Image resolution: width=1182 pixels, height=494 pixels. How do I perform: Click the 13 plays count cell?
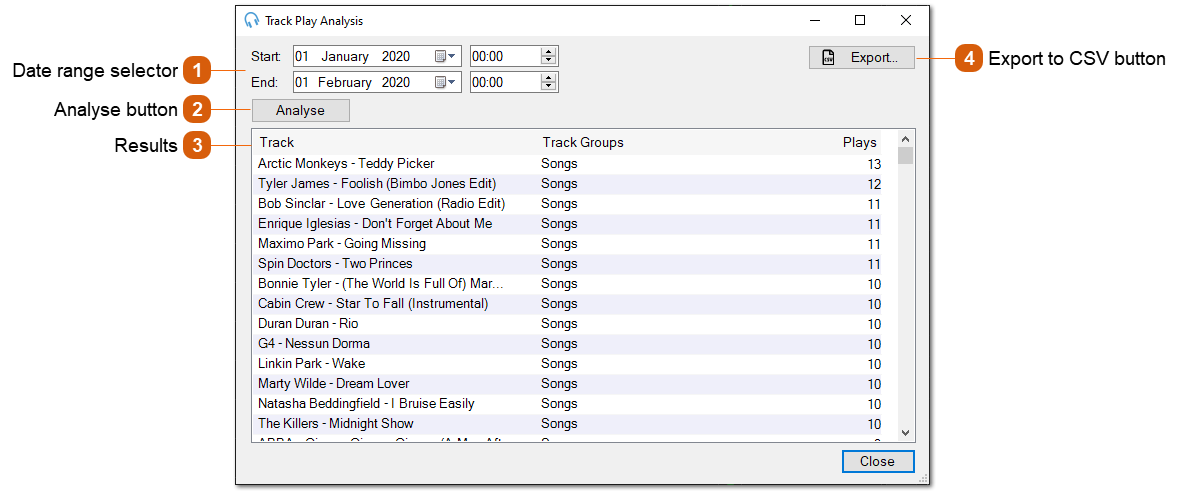[874, 164]
